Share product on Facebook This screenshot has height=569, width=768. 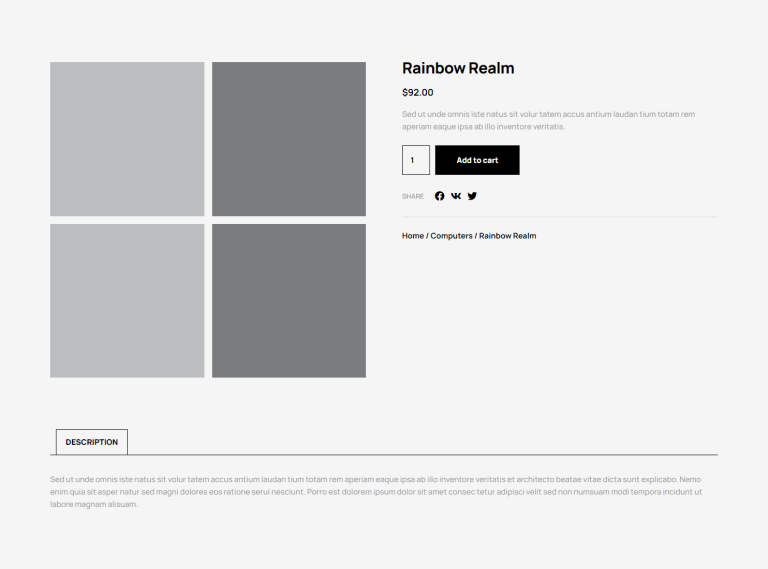pyautogui.click(x=439, y=196)
